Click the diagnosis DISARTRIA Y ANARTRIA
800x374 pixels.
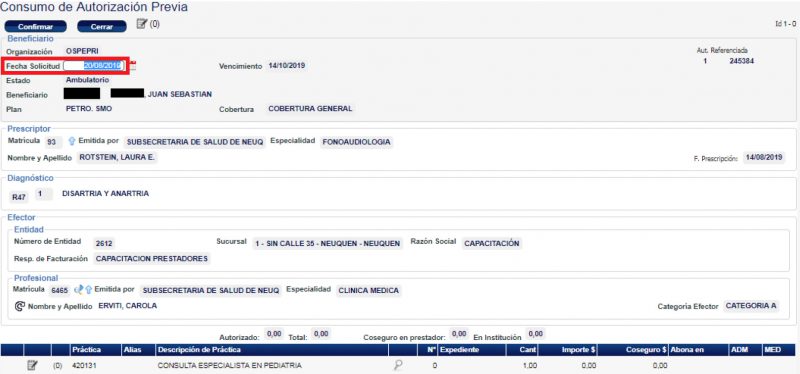click(106, 194)
